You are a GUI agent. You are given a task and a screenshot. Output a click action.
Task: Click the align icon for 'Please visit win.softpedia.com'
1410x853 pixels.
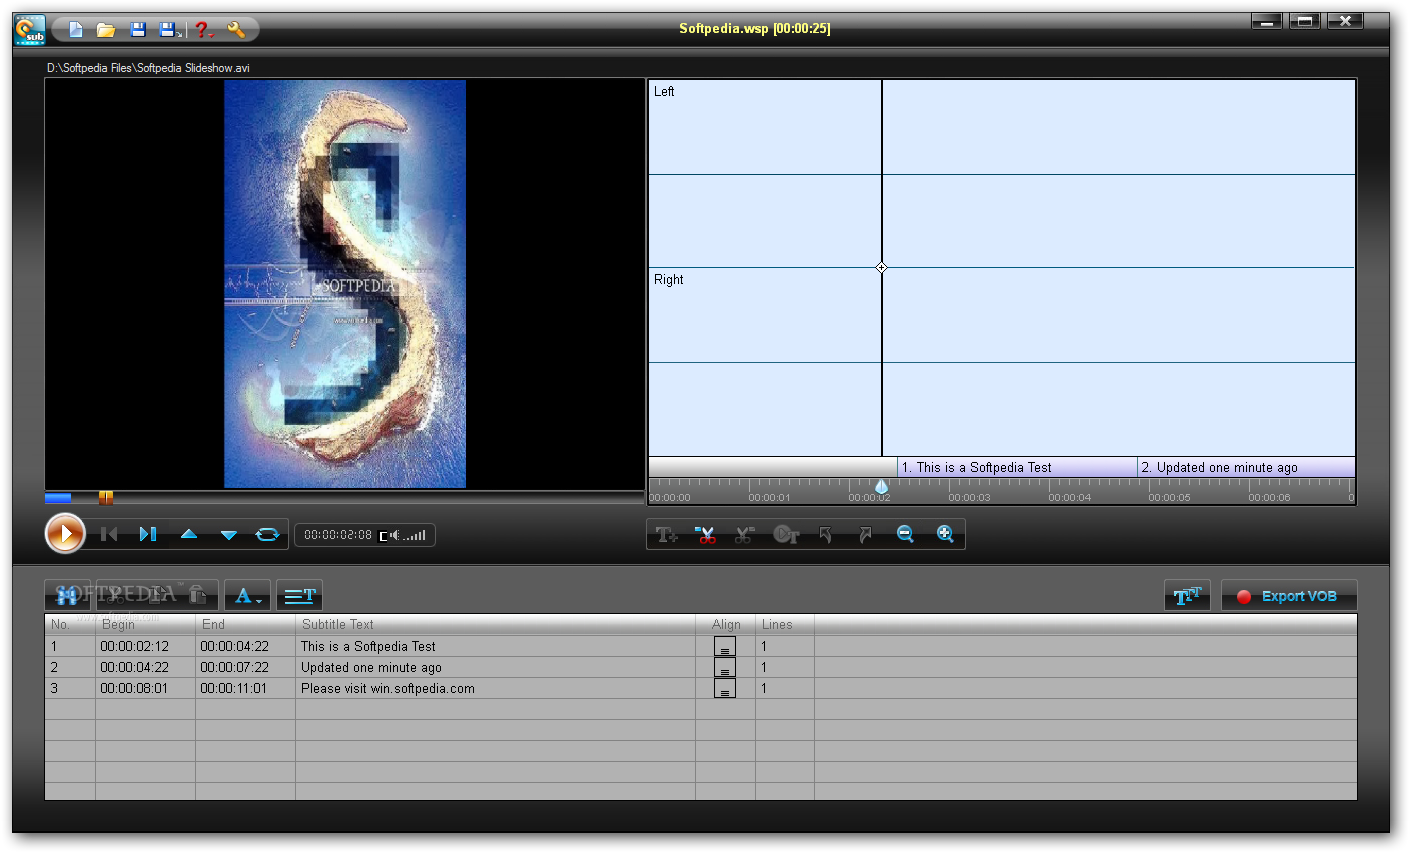[x=725, y=689]
